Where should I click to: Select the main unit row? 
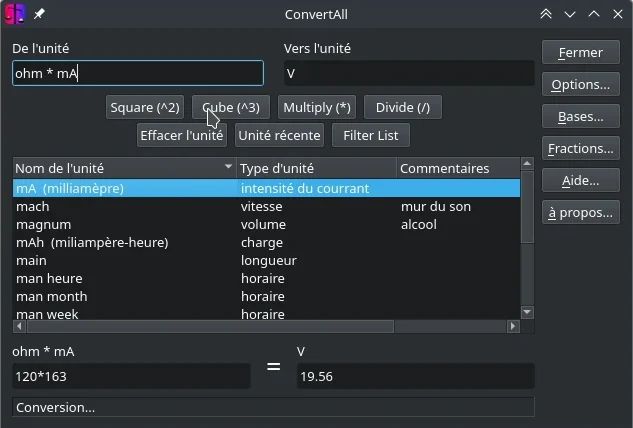click(x=266, y=260)
